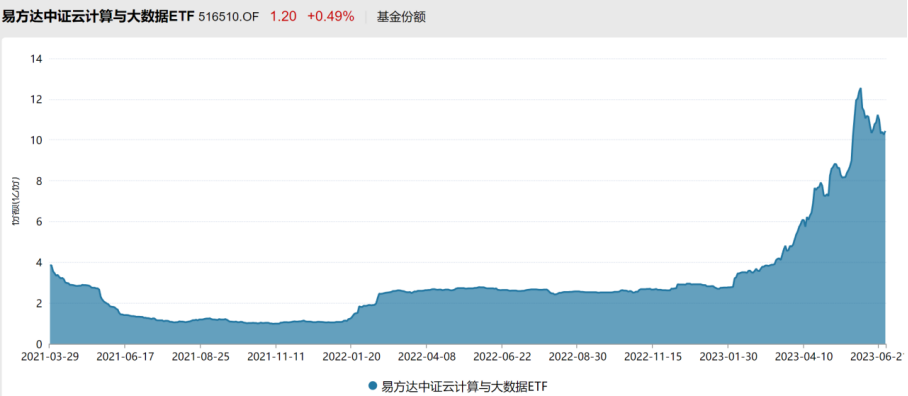
Task: Click the x-axis date 2023-01-30
Action: [x=728, y=358]
